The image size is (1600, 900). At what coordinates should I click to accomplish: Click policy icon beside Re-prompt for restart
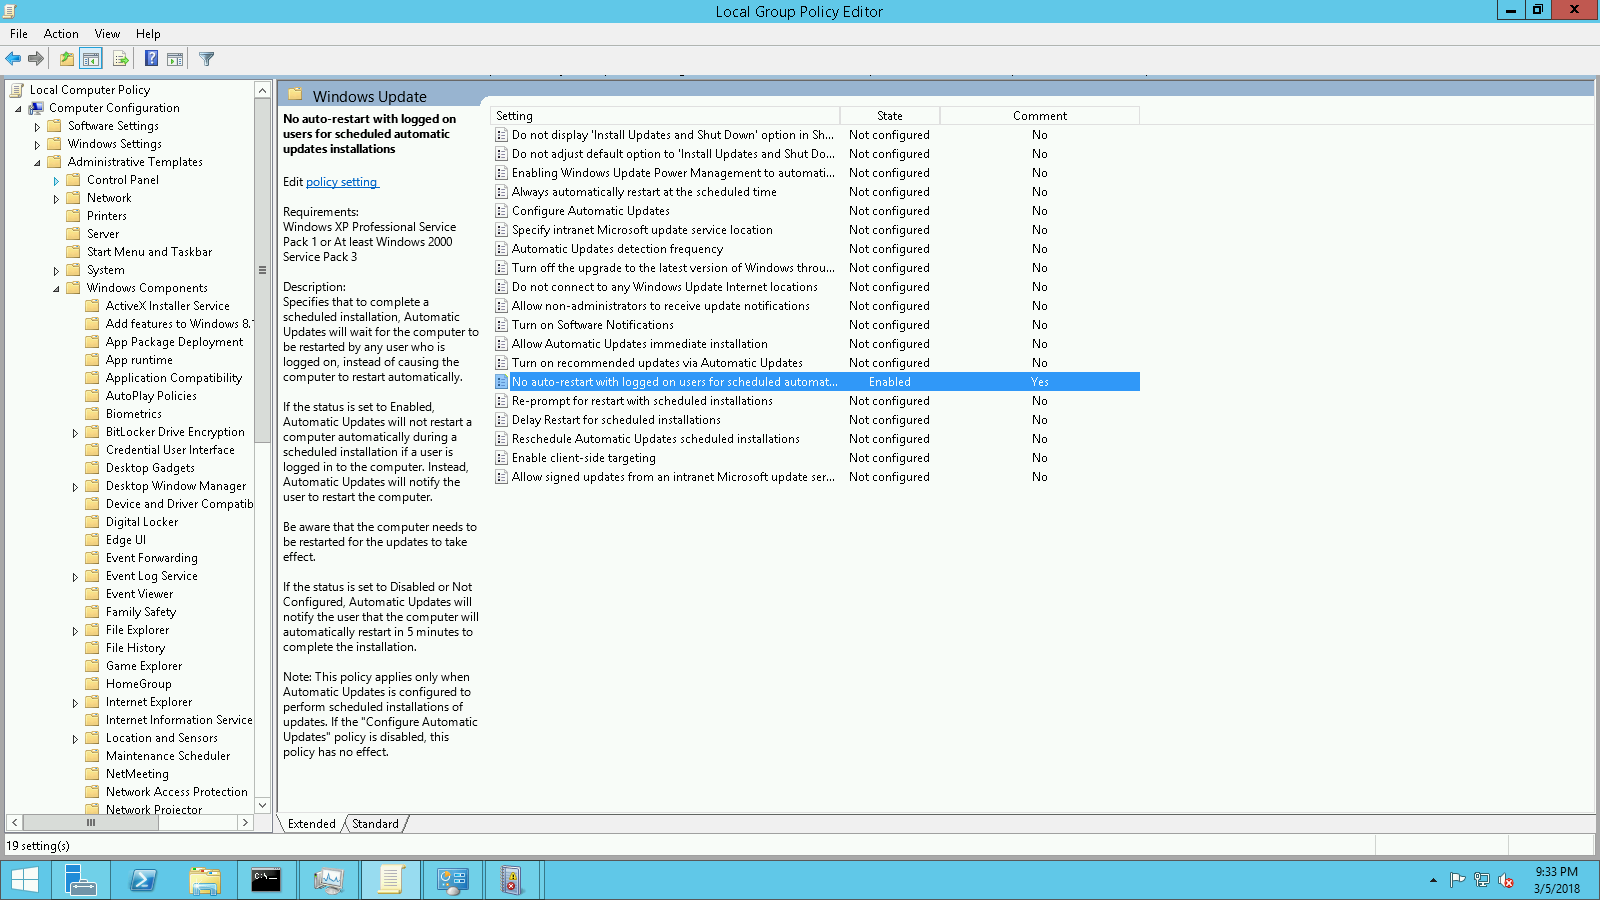point(502,401)
